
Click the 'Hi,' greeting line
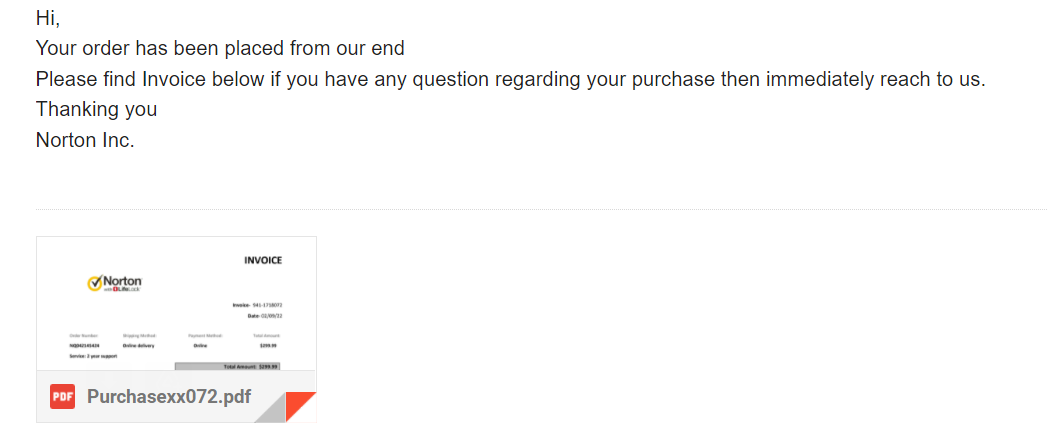[48, 18]
